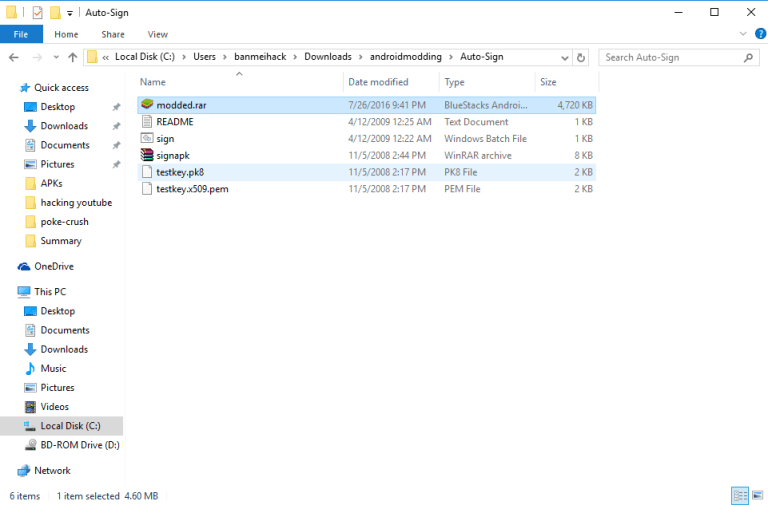The width and height of the screenshot is (768, 505).
Task: Click the Properties icon in the quick access toolbar
Action: pyautogui.click(x=38, y=12)
